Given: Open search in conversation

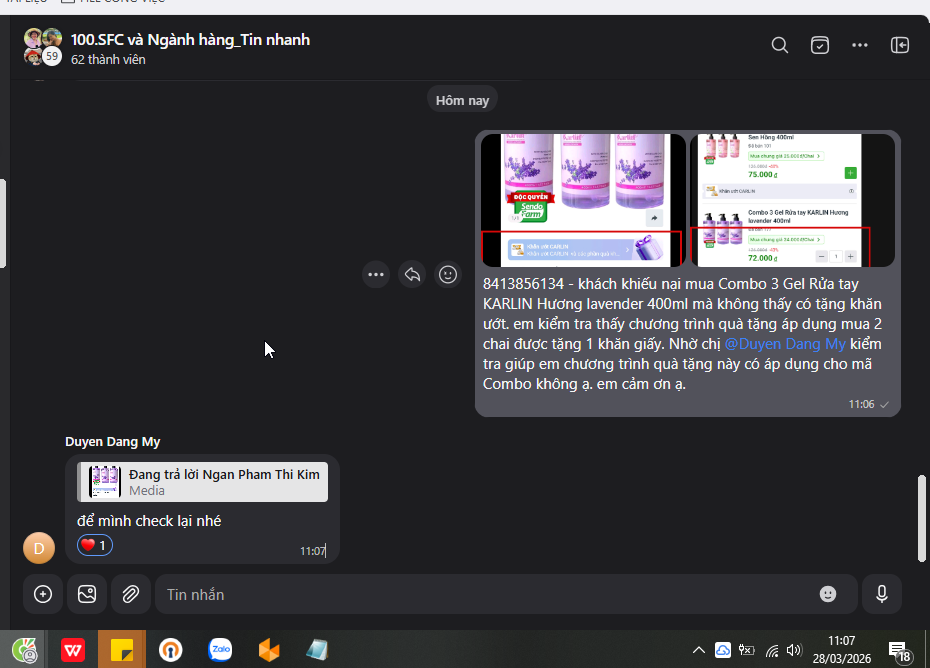Looking at the screenshot, I should pos(779,45).
